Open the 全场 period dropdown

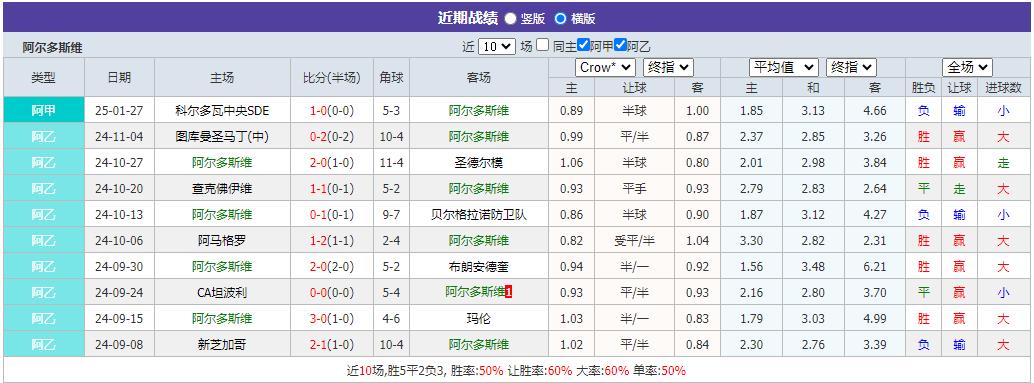[x=967, y=67]
